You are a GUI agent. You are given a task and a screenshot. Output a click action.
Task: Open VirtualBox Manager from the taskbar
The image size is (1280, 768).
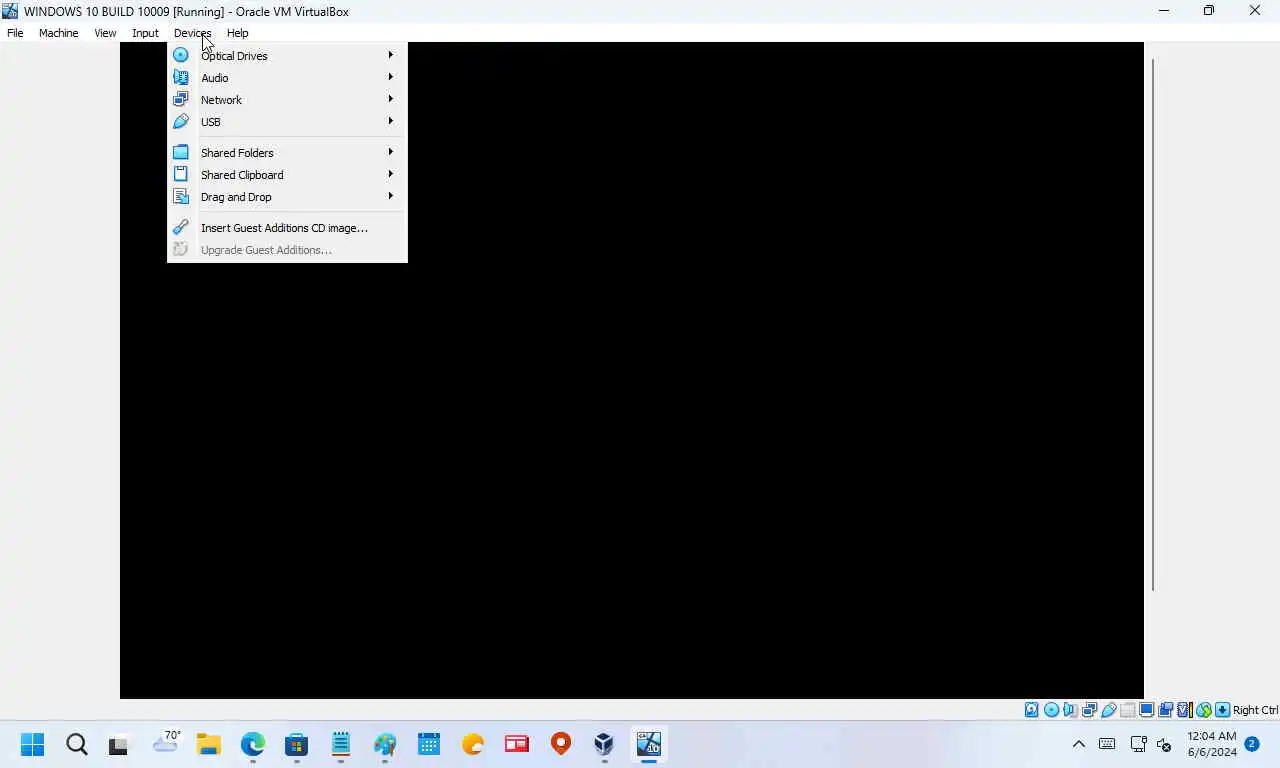(604, 744)
